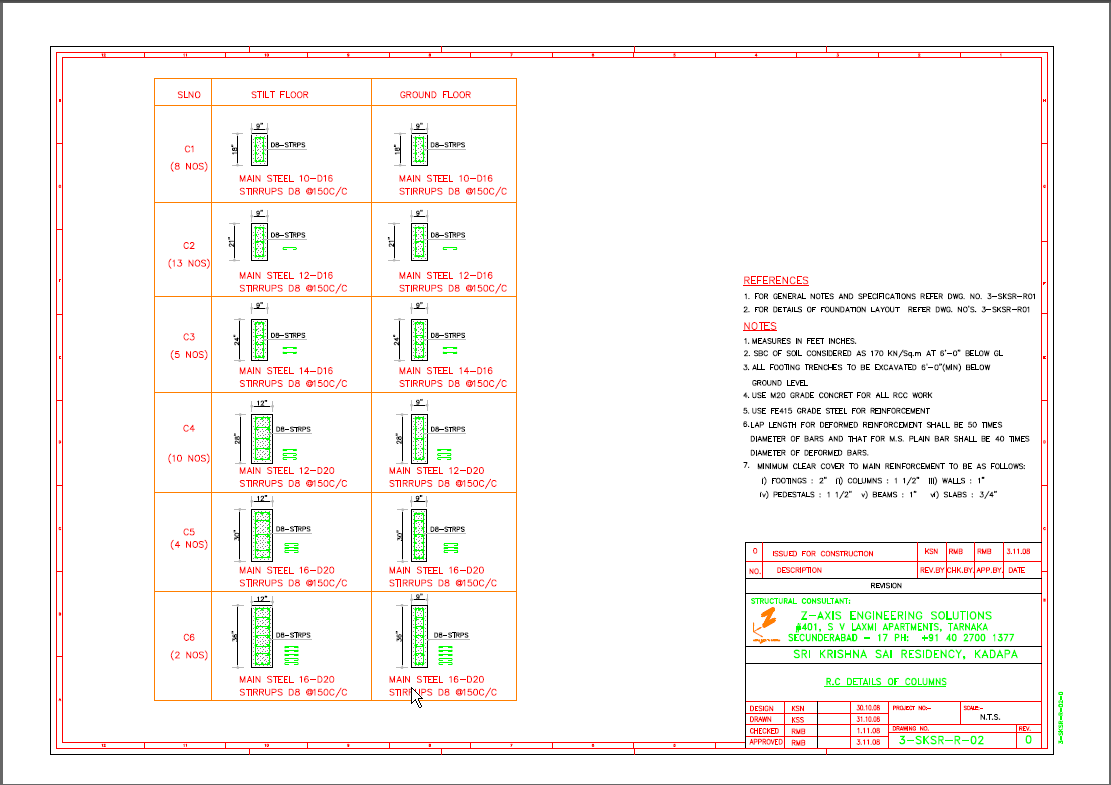Click the C4 stilt floor column section drawing
This screenshot has width=1111, height=785.
tap(262, 439)
